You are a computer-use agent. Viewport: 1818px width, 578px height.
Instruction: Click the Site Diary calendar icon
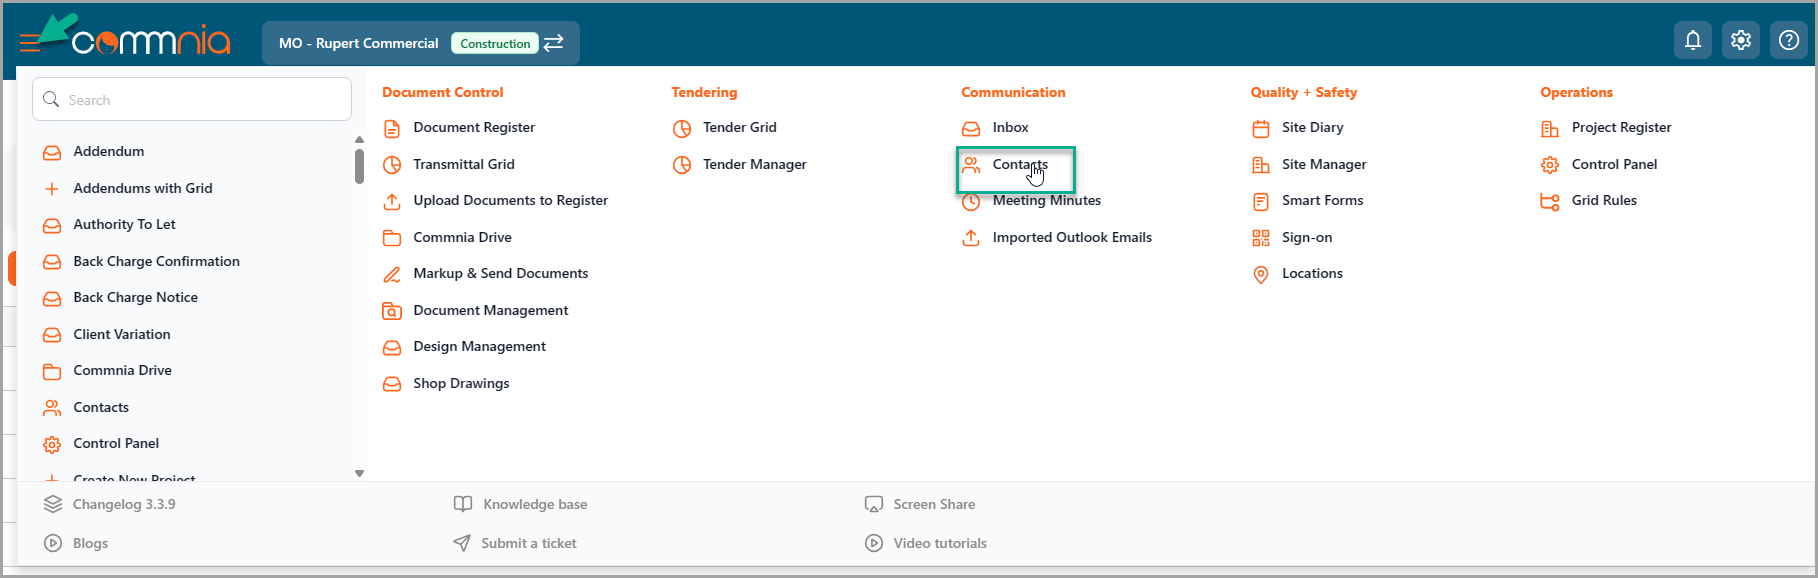(x=1260, y=128)
